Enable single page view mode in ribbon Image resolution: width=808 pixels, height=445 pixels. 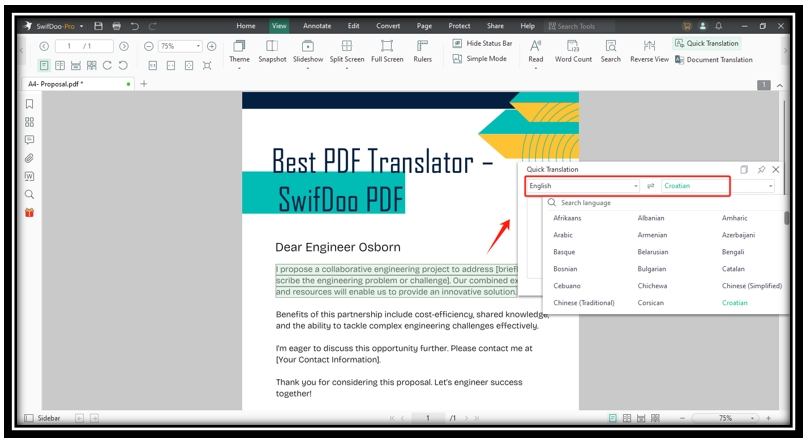[x=44, y=65]
